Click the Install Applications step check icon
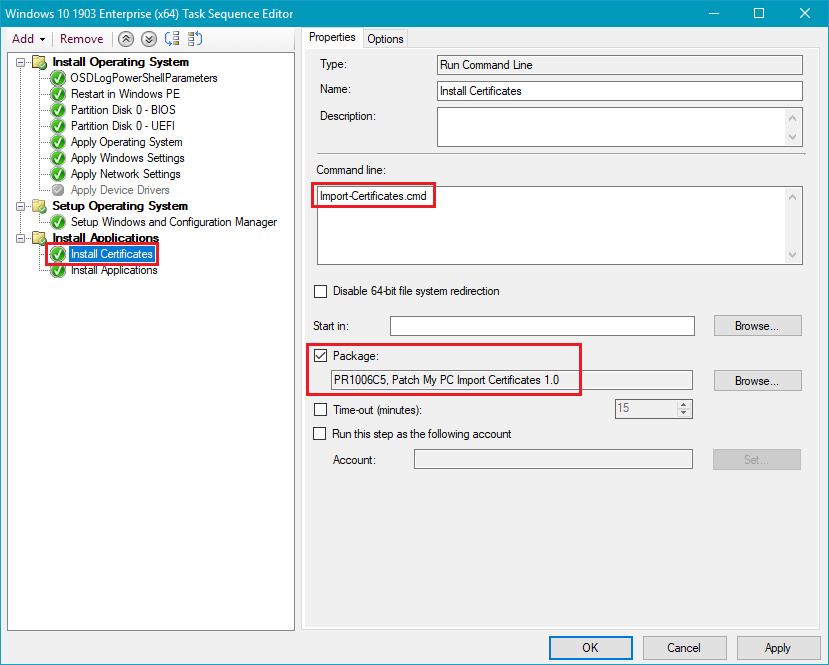The height and width of the screenshot is (665, 829). point(58,270)
